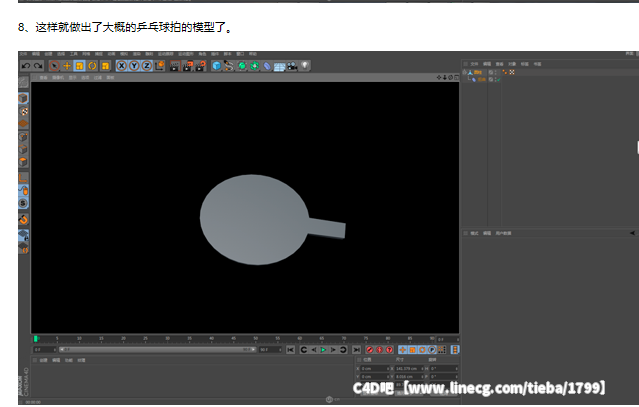
Task: Switch to Edges mode
Action: (x=23, y=149)
